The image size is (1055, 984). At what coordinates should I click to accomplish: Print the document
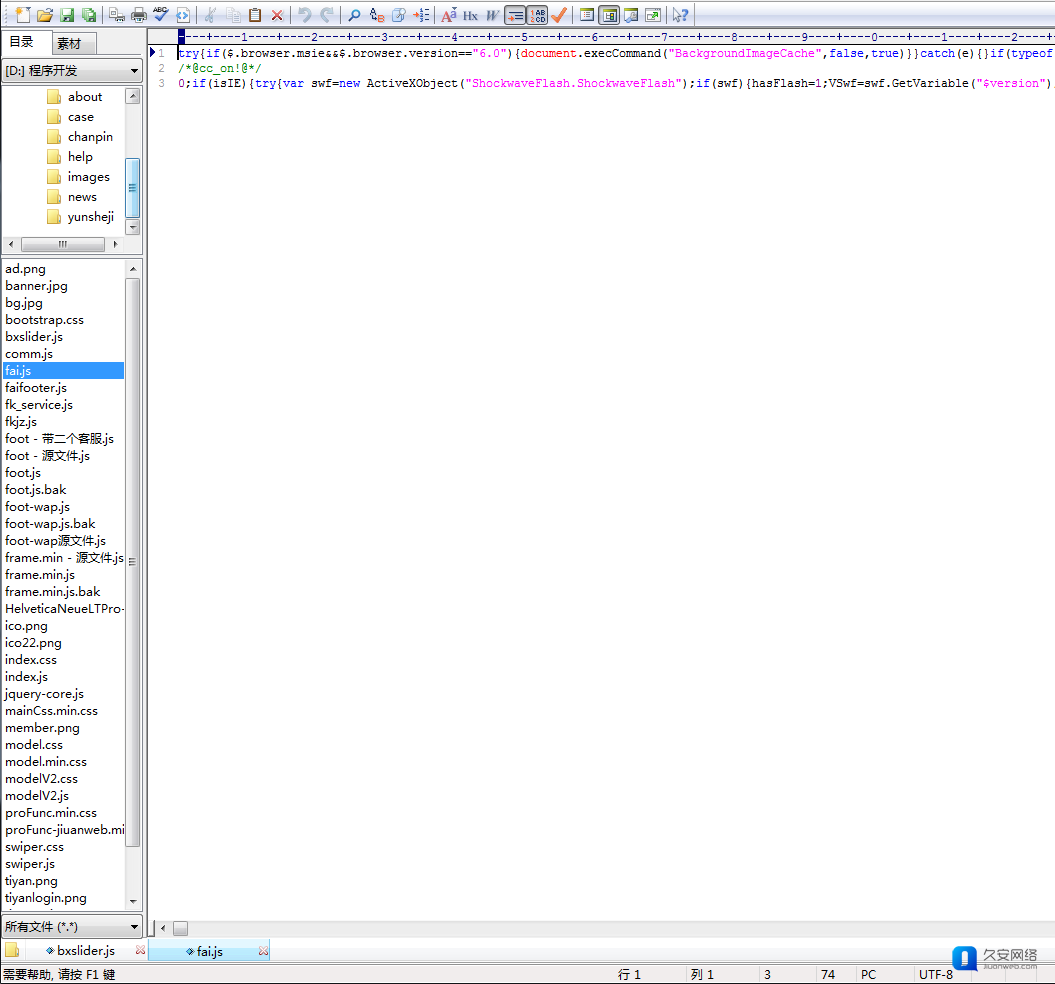pos(139,15)
